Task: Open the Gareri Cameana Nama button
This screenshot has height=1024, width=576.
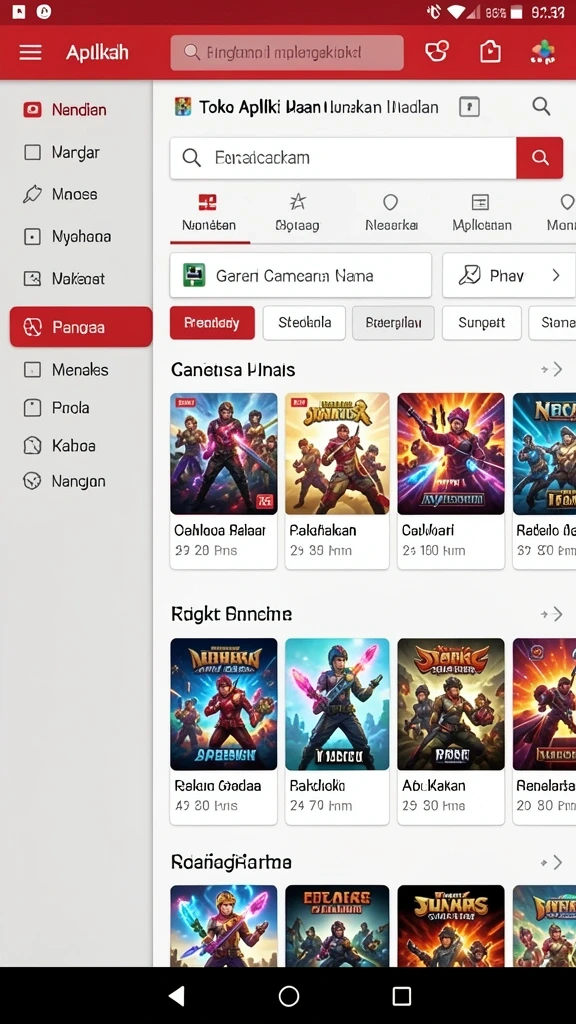Action: point(300,276)
